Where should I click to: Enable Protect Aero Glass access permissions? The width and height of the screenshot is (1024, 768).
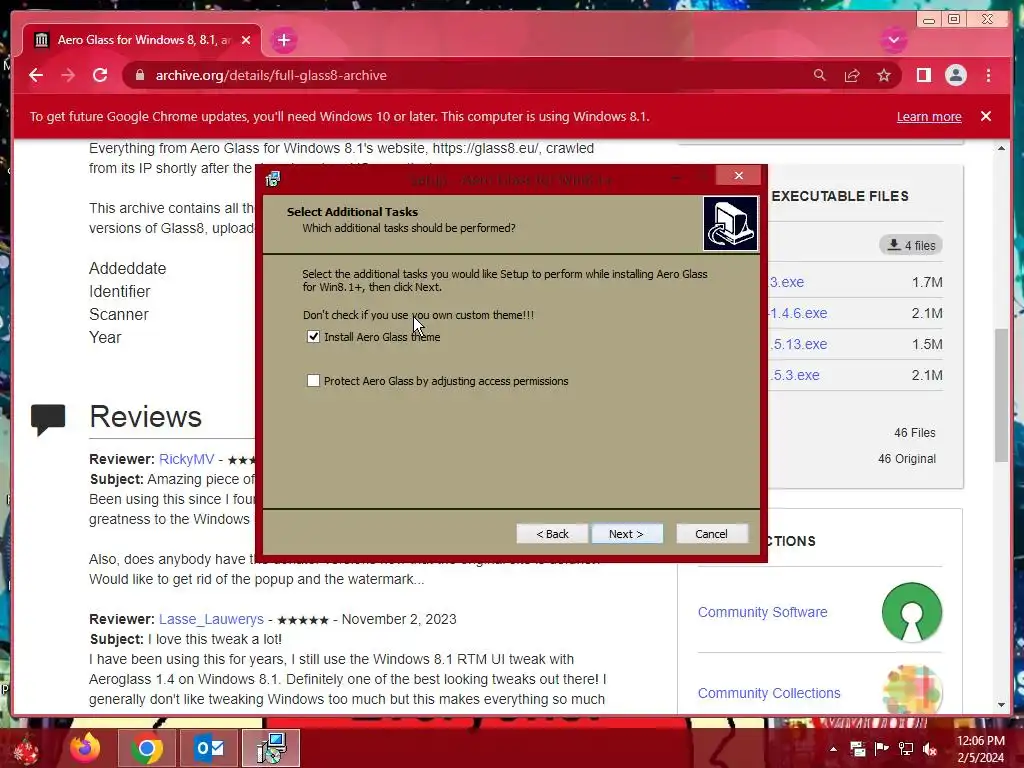[x=313, y=381]
